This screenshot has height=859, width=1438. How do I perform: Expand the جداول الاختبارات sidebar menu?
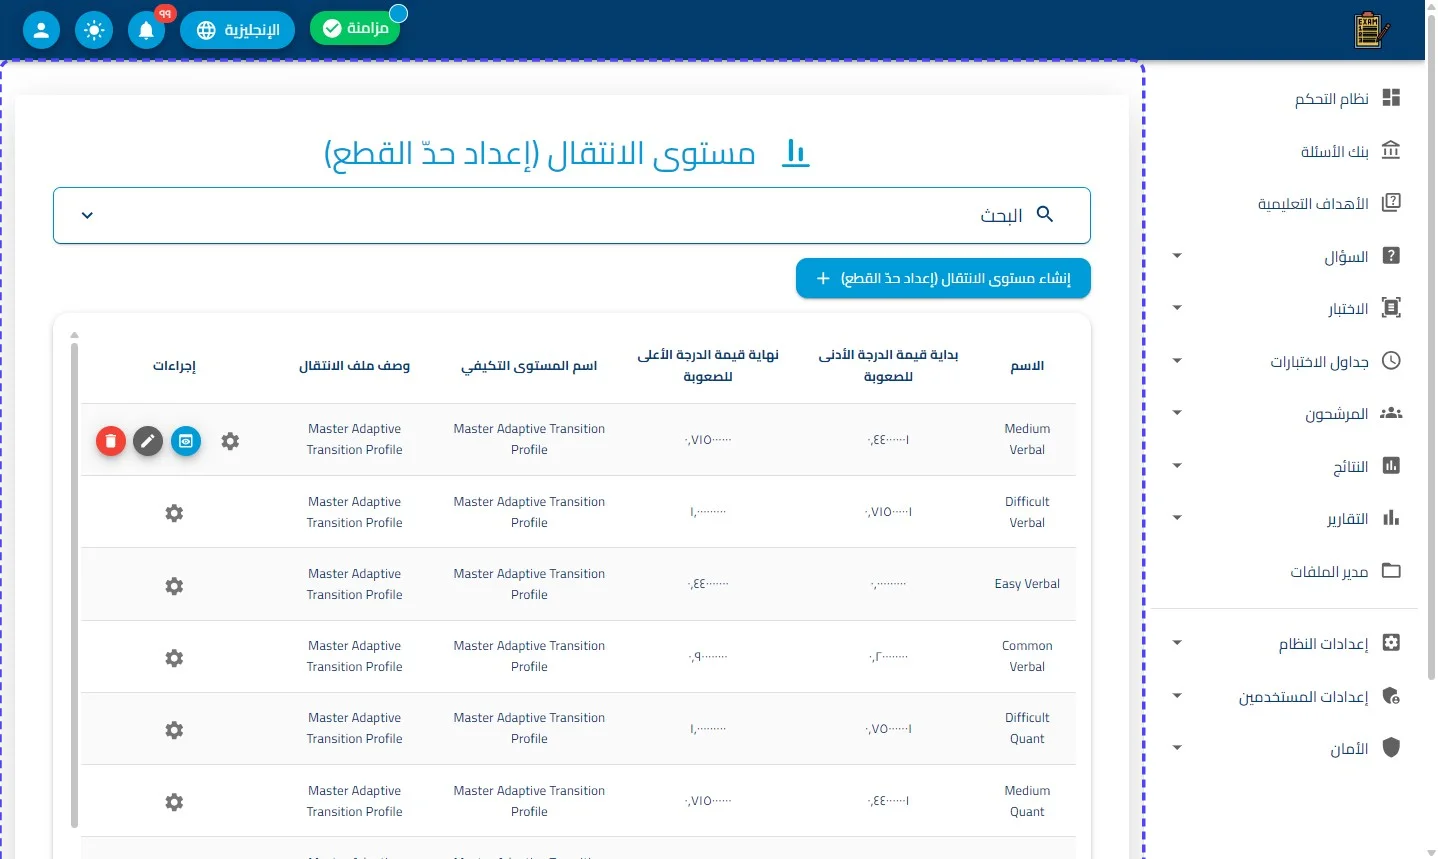click(x=1177, y=361)
